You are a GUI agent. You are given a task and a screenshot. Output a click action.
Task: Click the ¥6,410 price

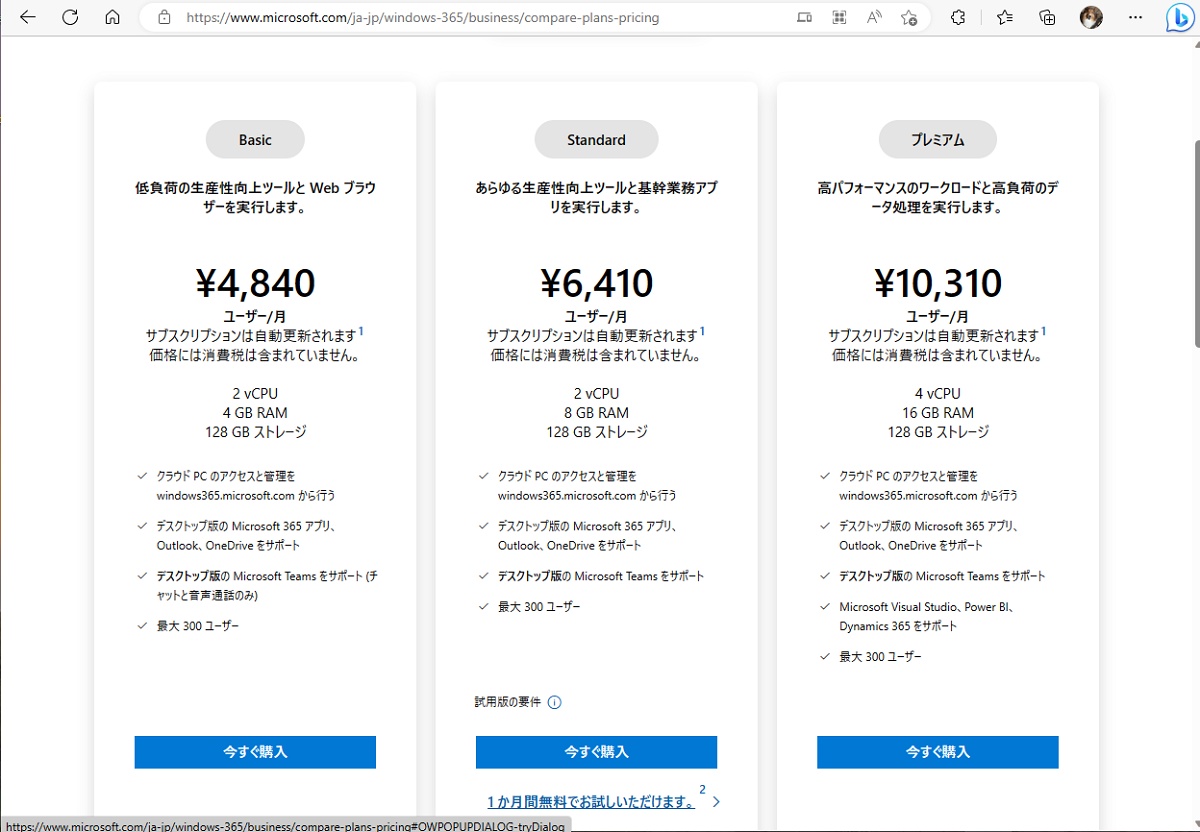[x=596, y=284]
